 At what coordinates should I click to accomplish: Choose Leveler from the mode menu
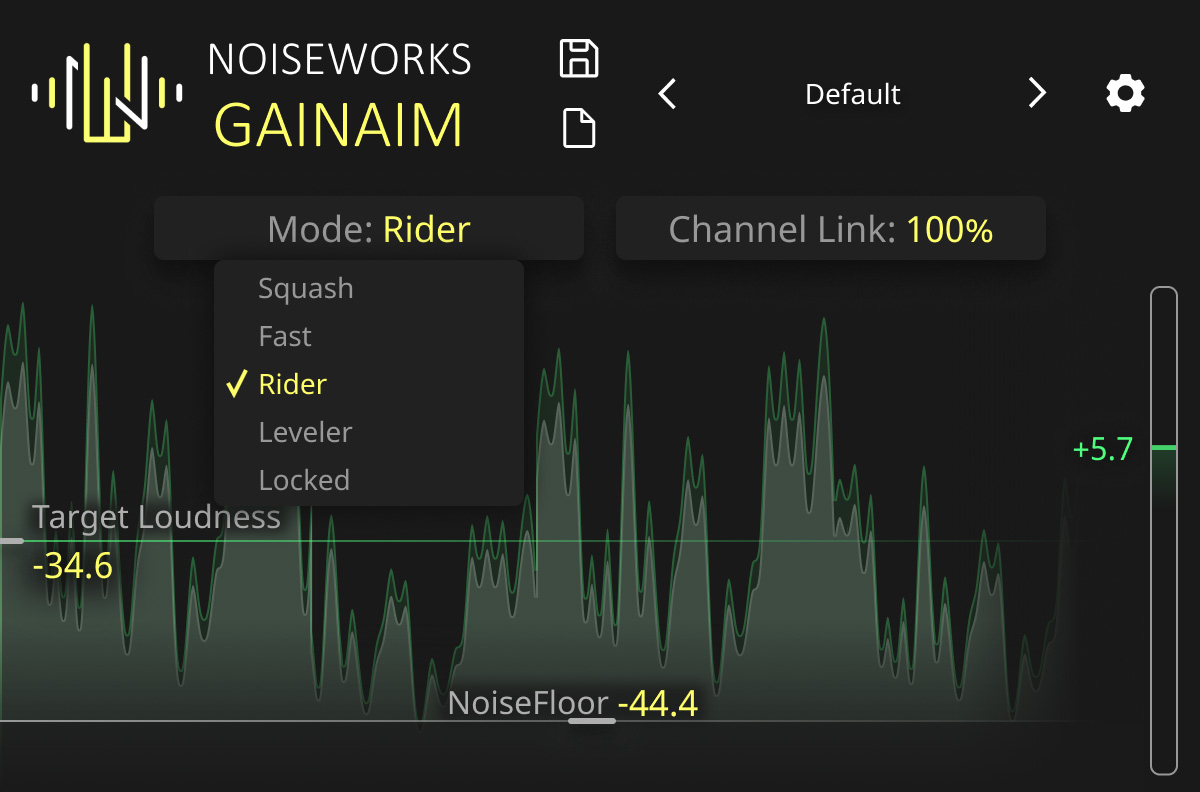pyautogui.click(x=305, y=432)
